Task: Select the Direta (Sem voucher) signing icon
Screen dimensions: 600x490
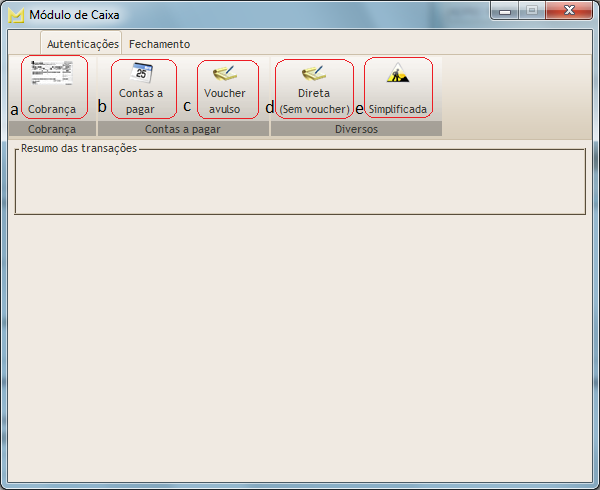Action: click(313, 73)
